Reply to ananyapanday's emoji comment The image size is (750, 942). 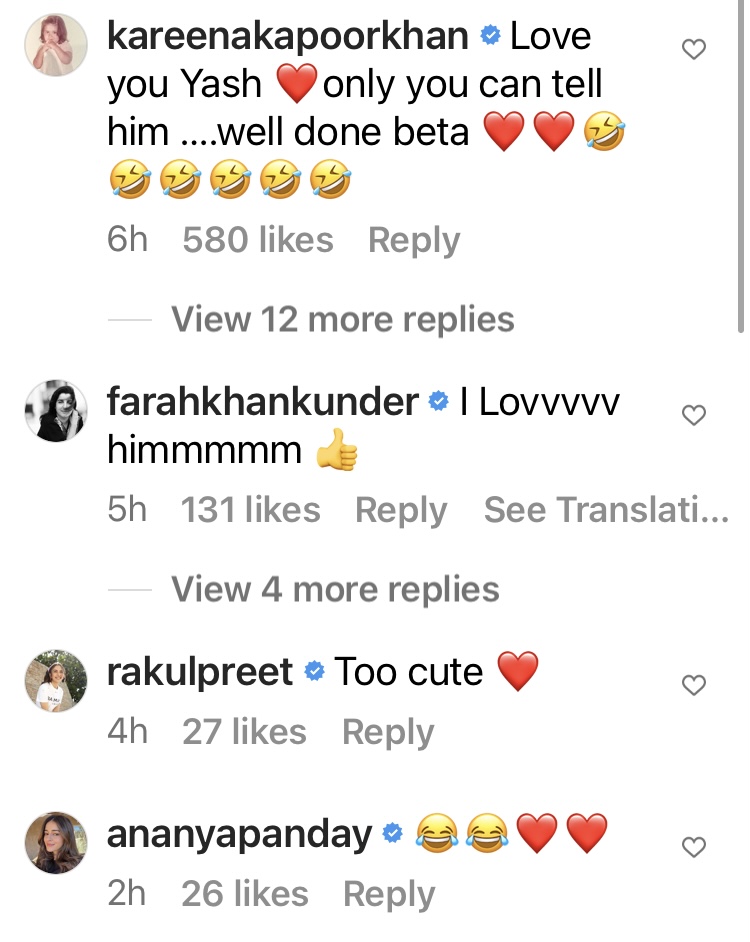pos(389,894)
